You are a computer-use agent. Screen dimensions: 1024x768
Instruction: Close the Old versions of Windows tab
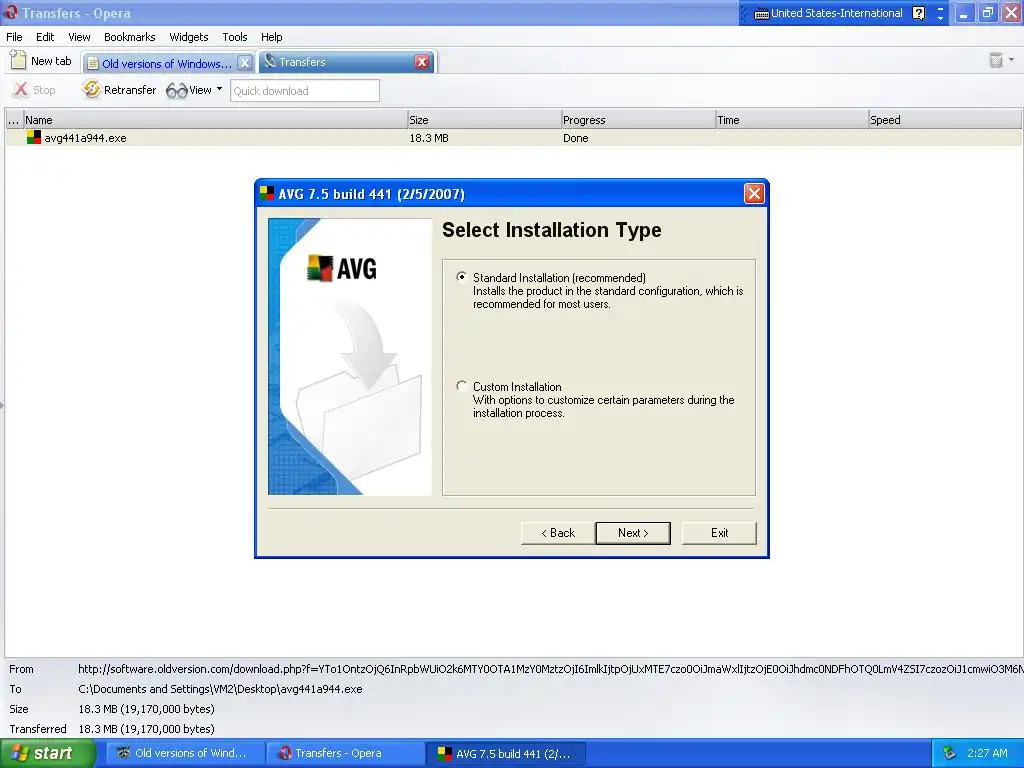pyautogui.click(x=244, y=63)
